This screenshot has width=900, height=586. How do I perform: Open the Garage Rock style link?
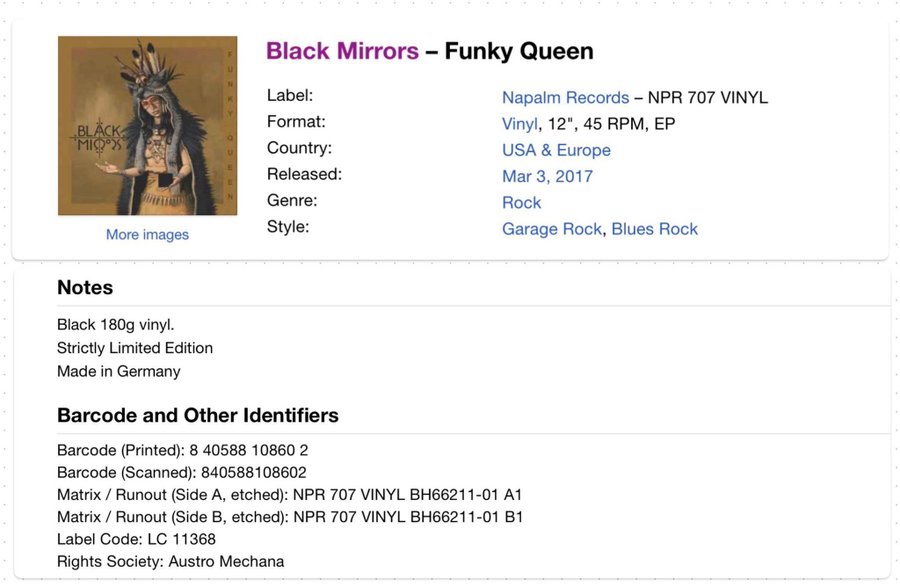(x=552, y=229)
